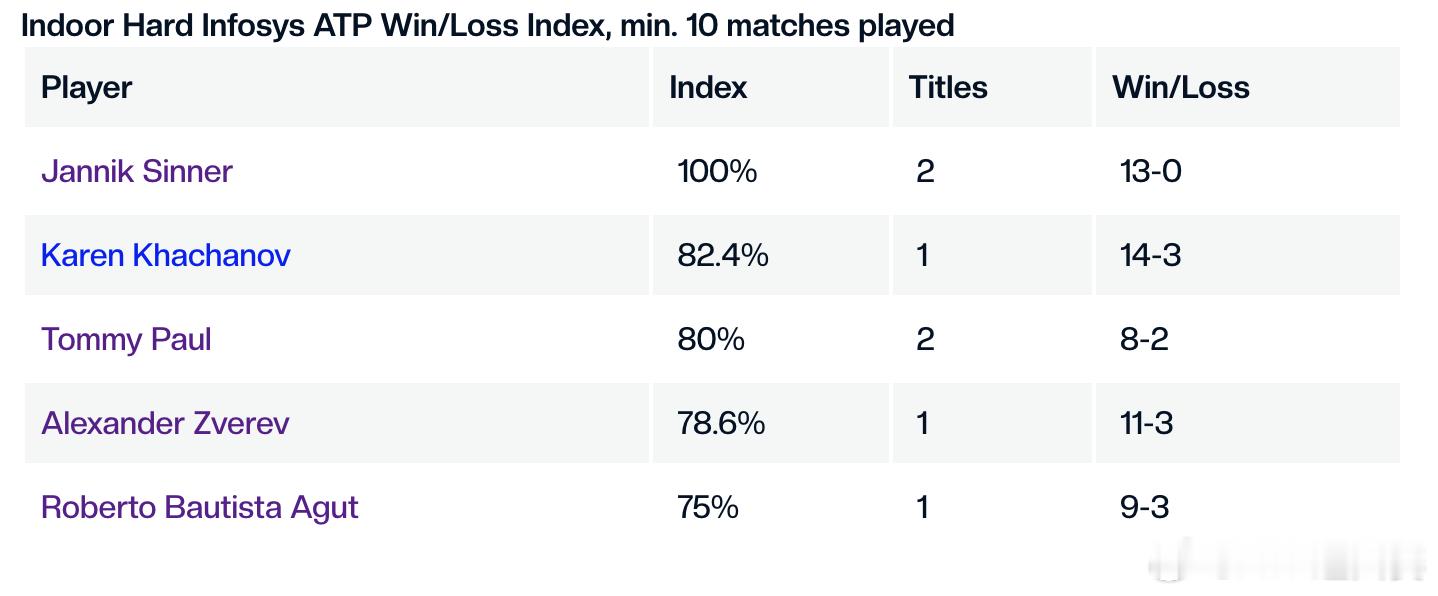1438x596 pixels.
Task: Select the 9-3 win/loss record
Action: tap(1145, 507)
